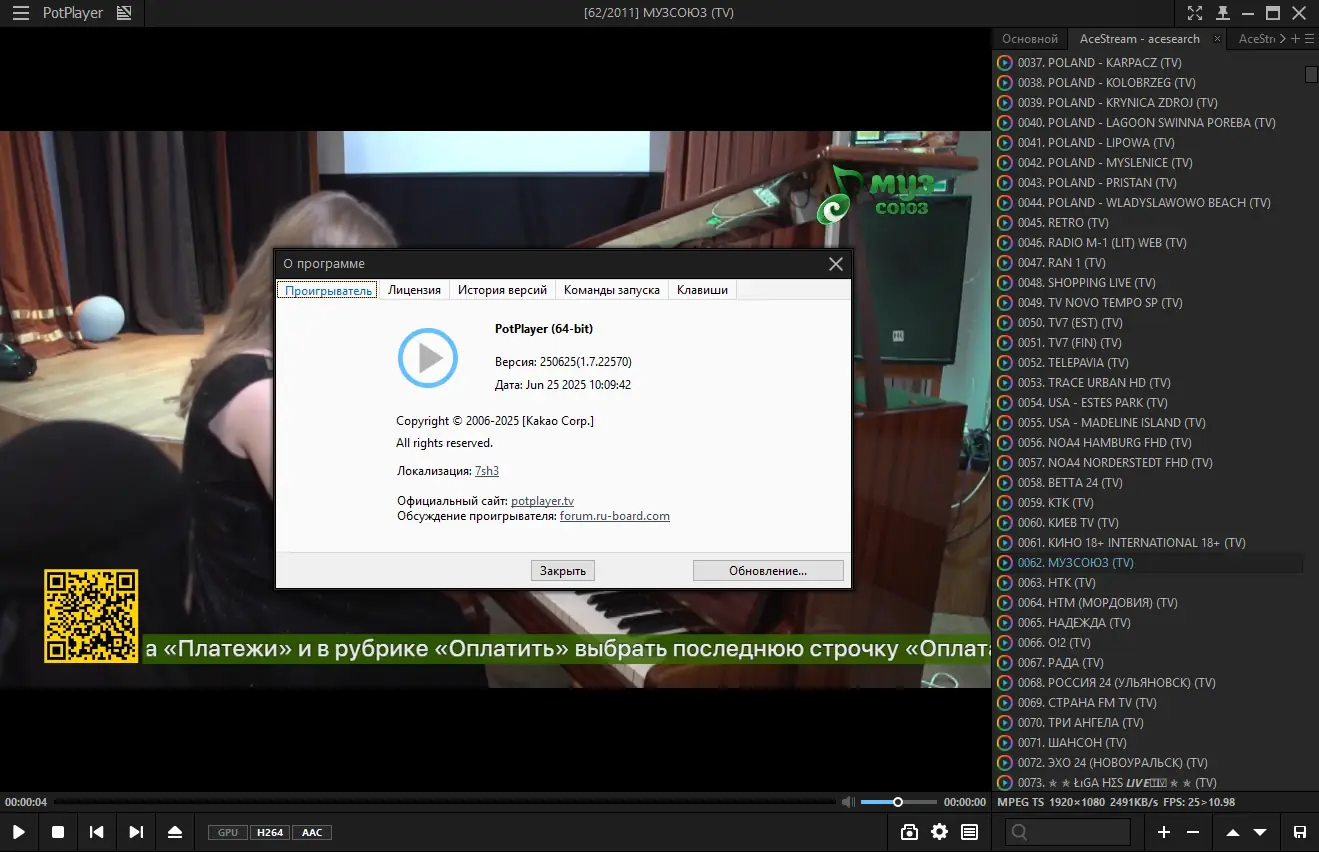Switch PotPlayer to fullscreen mode
The height and width of the screenshot is (852, 1319).
pos(1195,13)
